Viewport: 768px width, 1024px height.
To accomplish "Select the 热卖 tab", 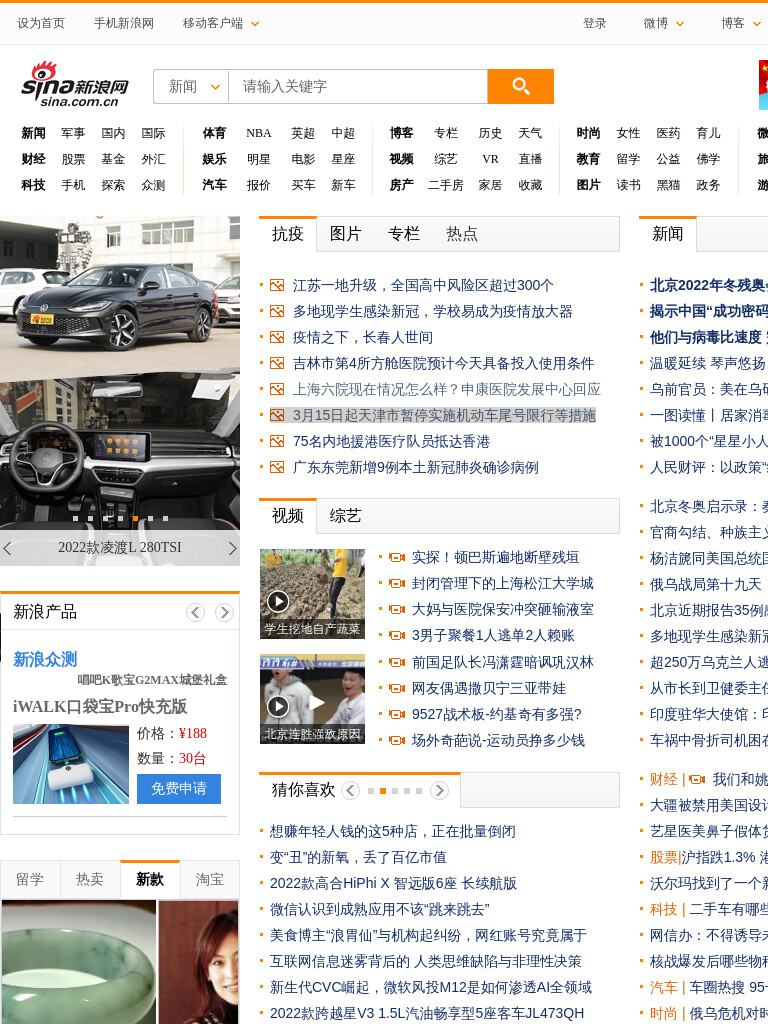I will (90, 880).
